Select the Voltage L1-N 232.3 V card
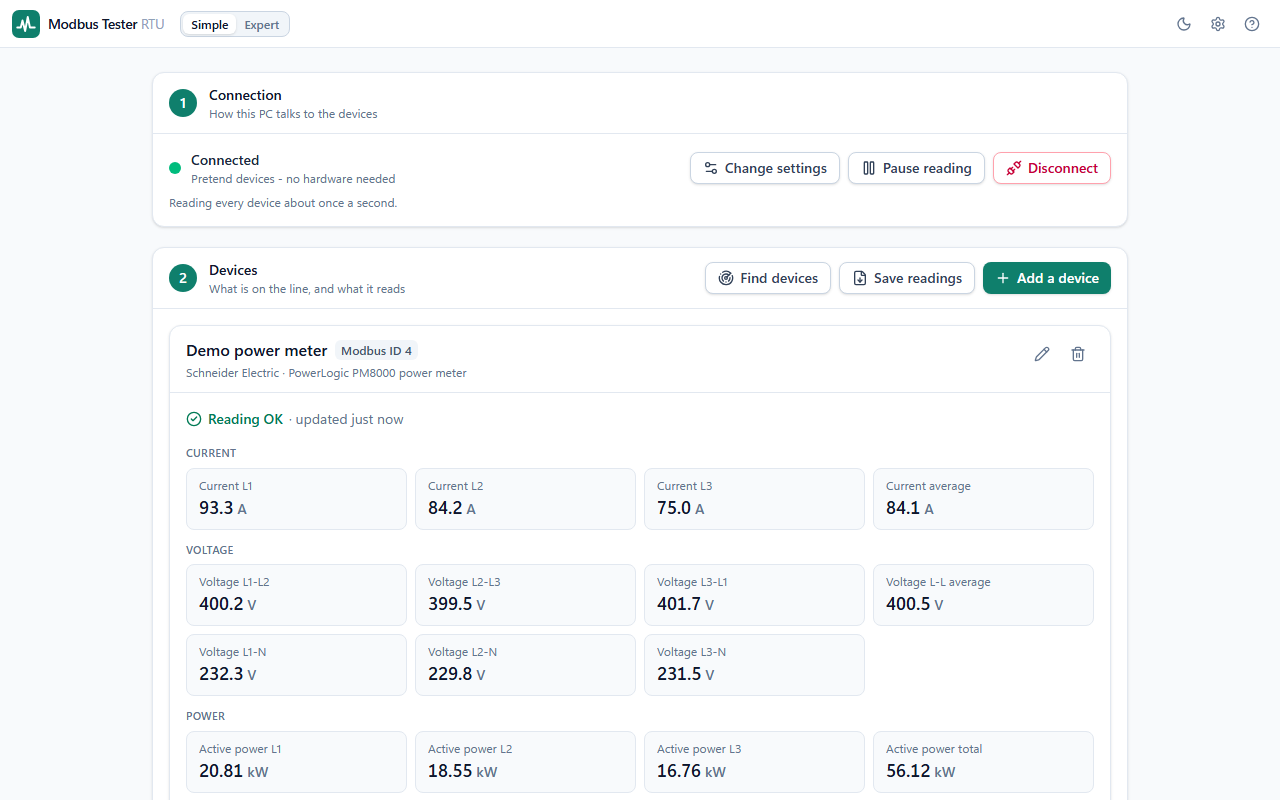1280x800 pixels. point(296,665)
